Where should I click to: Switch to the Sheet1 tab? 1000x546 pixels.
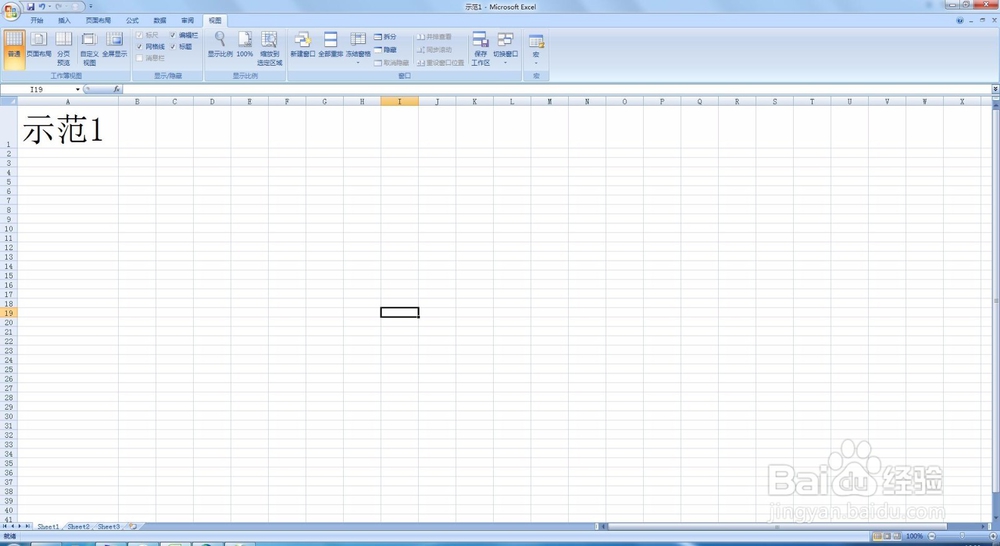click(48, 527)
